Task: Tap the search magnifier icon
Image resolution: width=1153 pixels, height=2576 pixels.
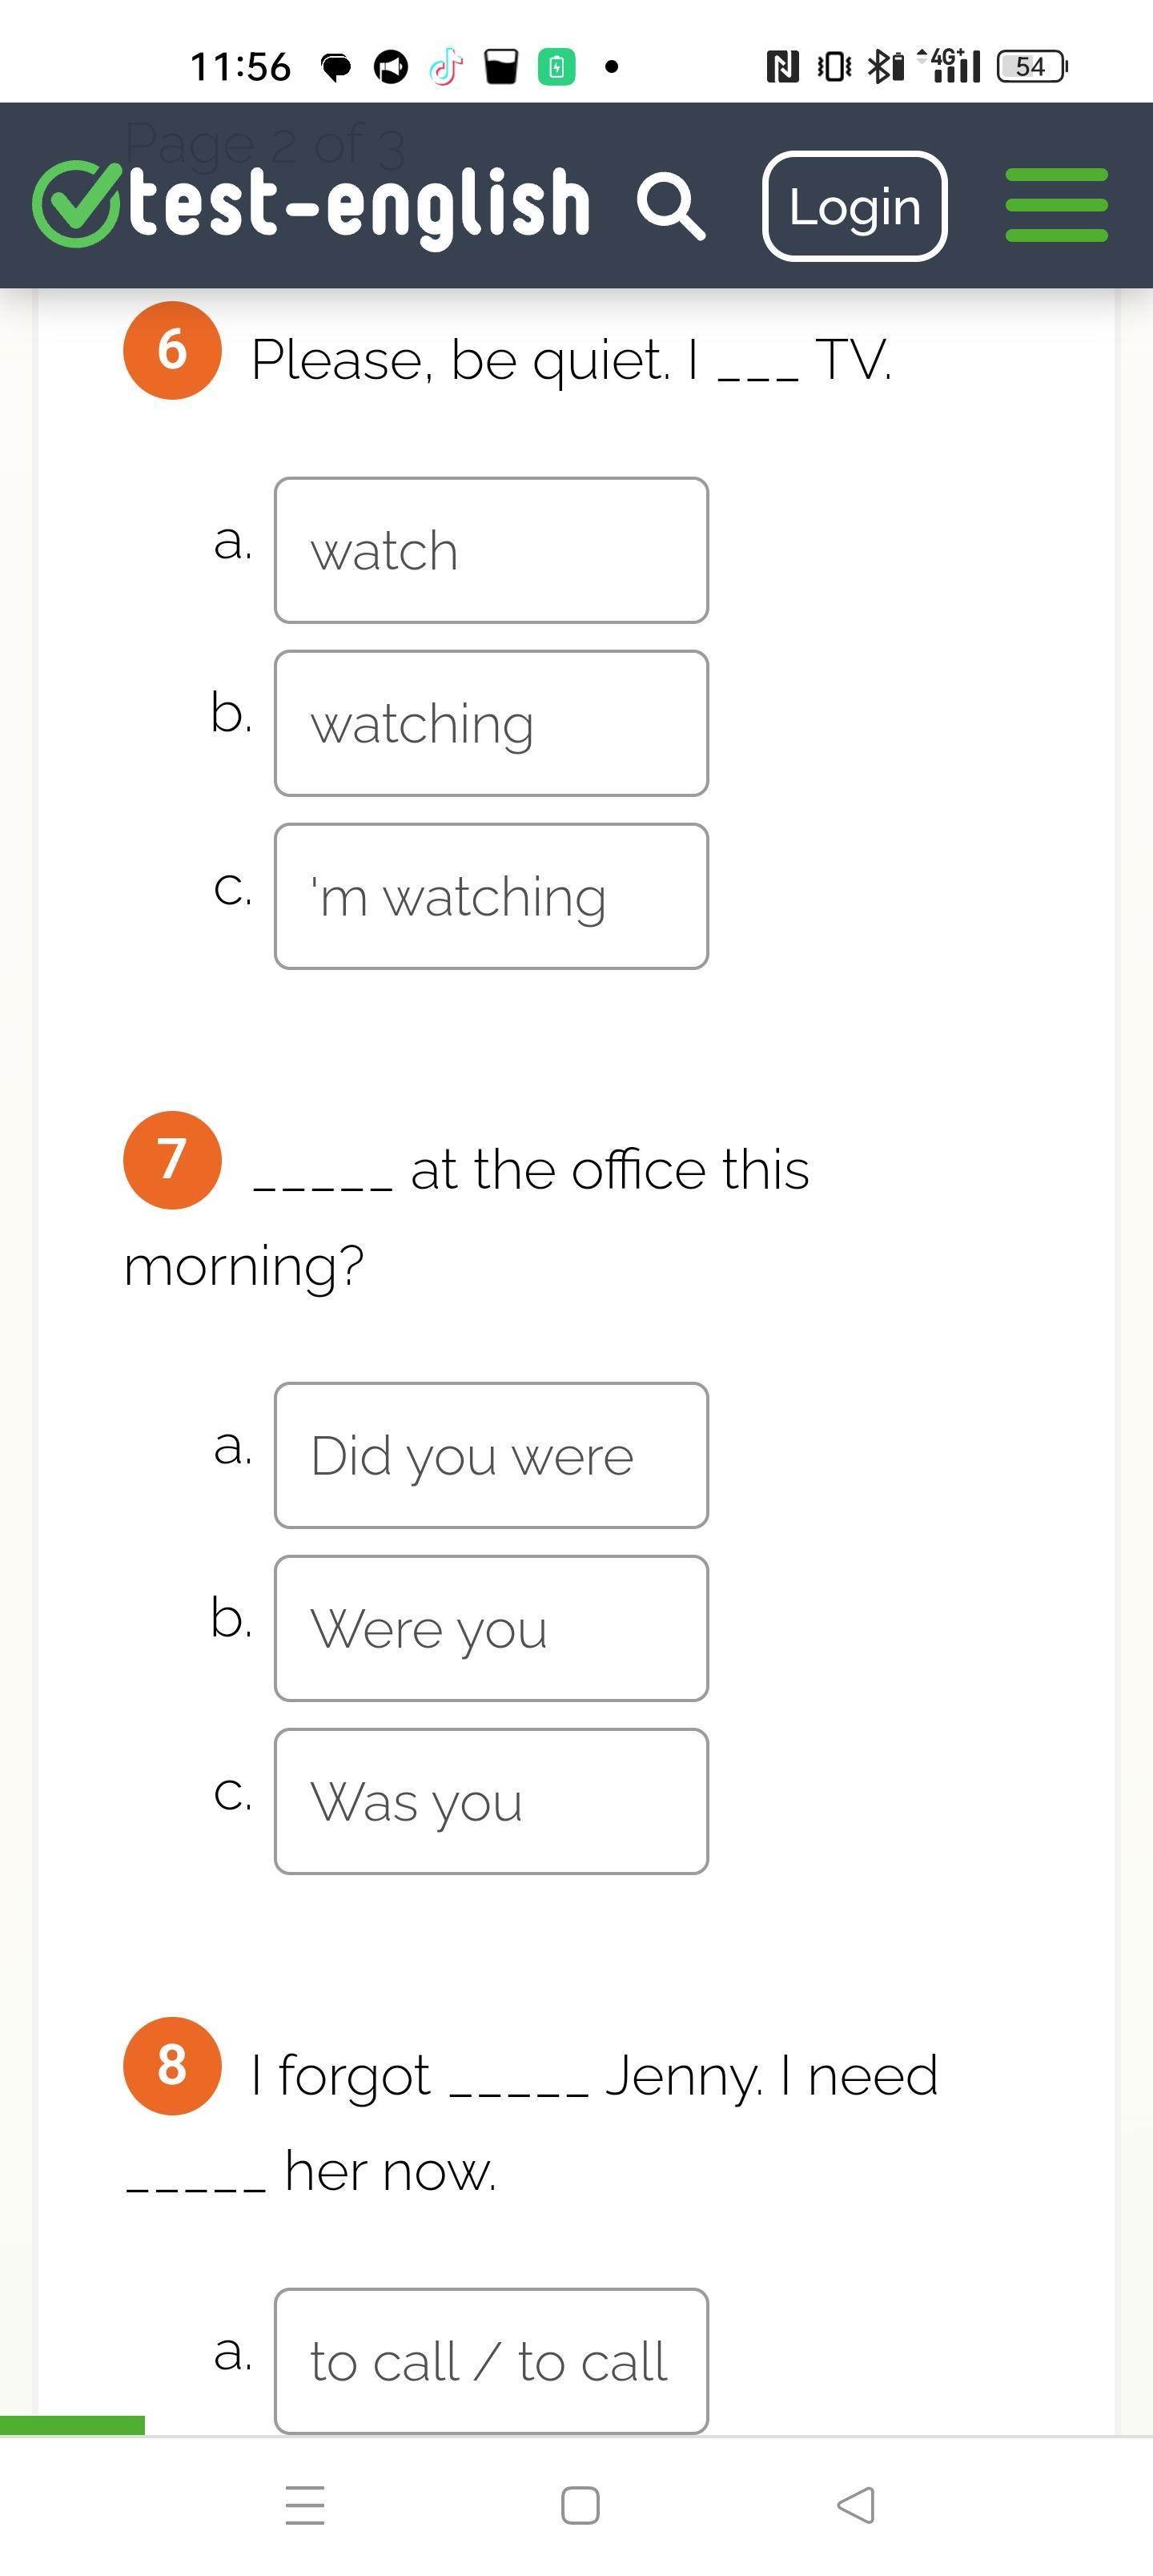Action: [x=671, y=206]
